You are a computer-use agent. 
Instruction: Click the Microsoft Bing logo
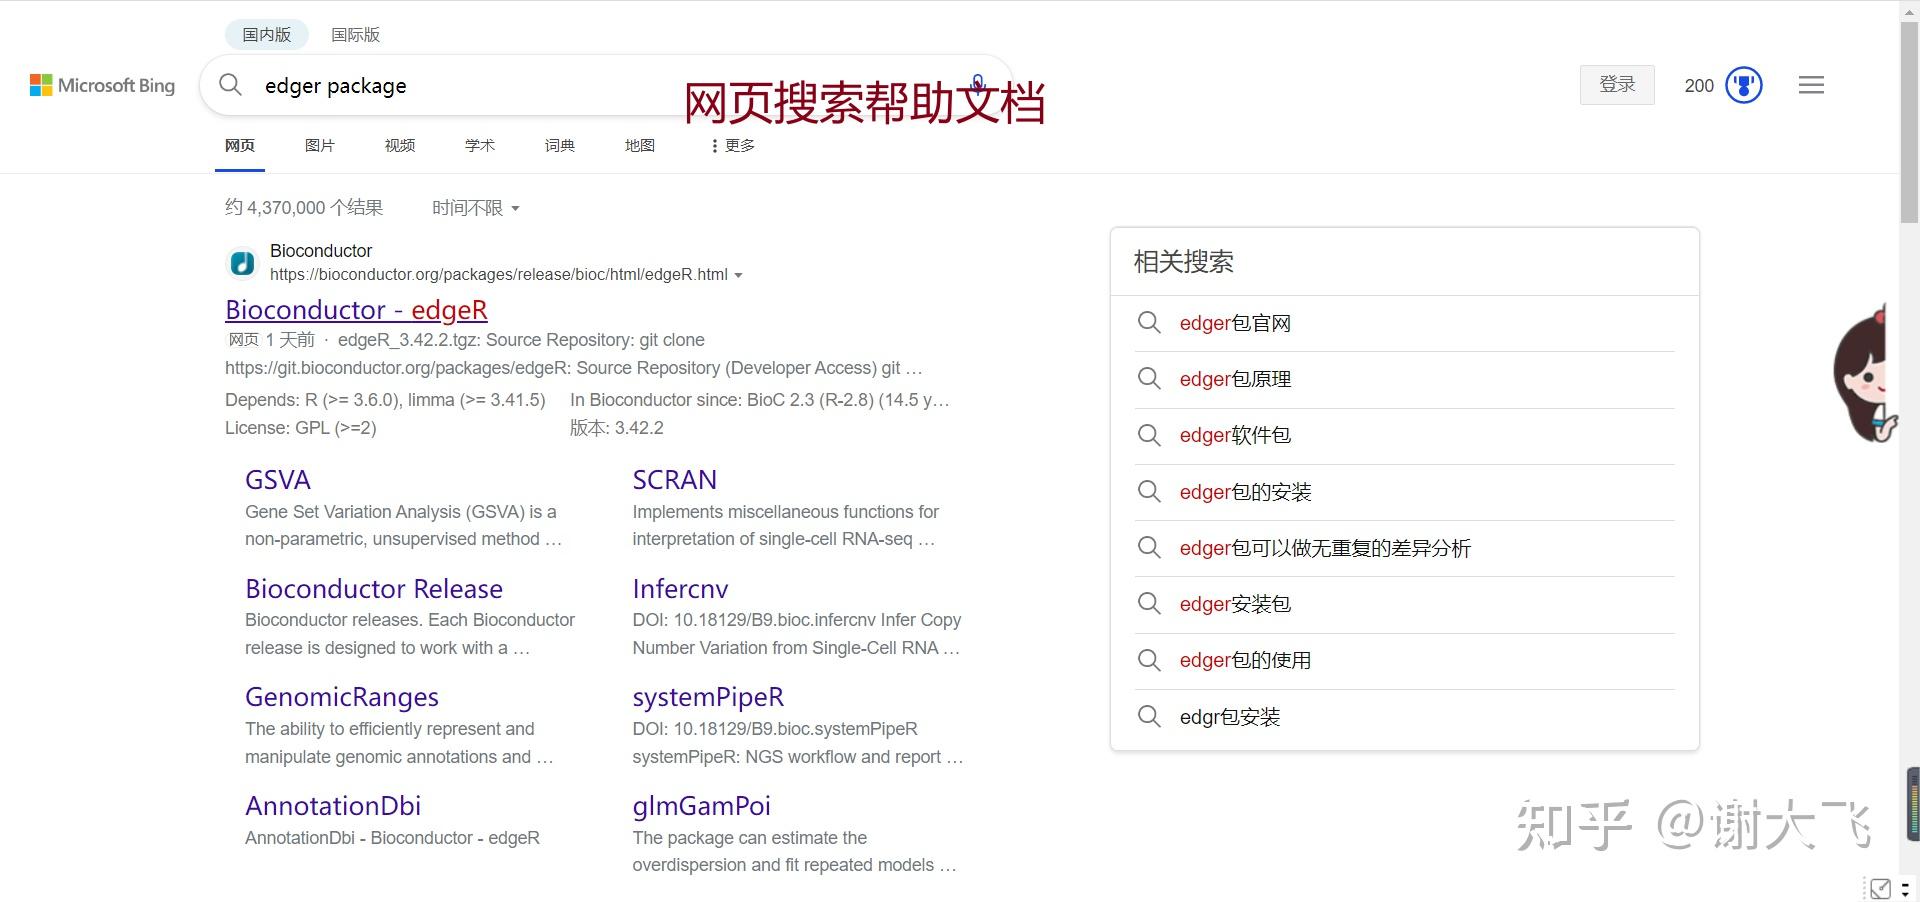coord(102,86)
